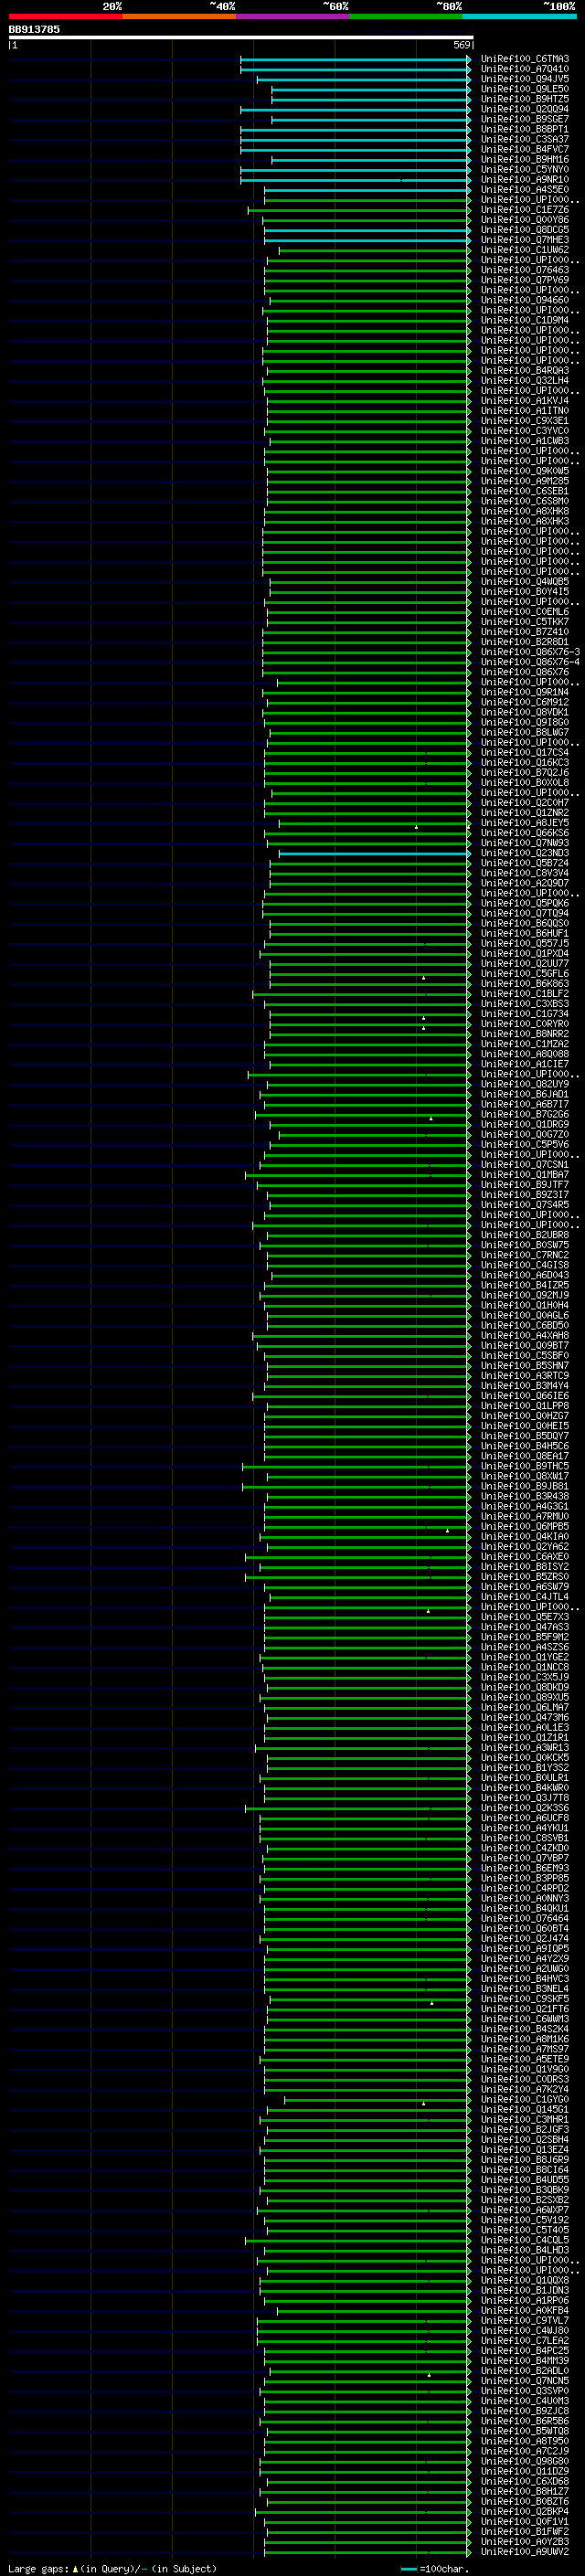
Task: Select hit UniRef100_Q5B724
Action: [x=525, y=863]
